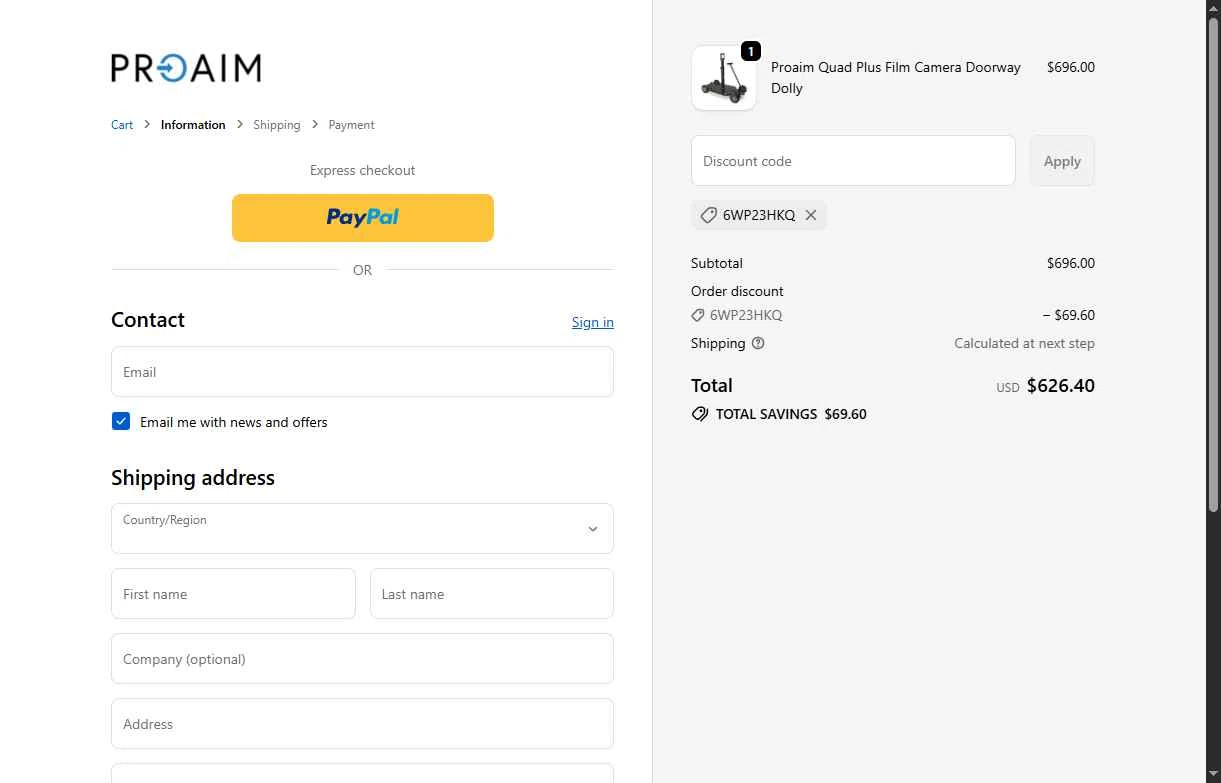
Task: Open the Country/Region dropdown
Action: pos(362,528)
